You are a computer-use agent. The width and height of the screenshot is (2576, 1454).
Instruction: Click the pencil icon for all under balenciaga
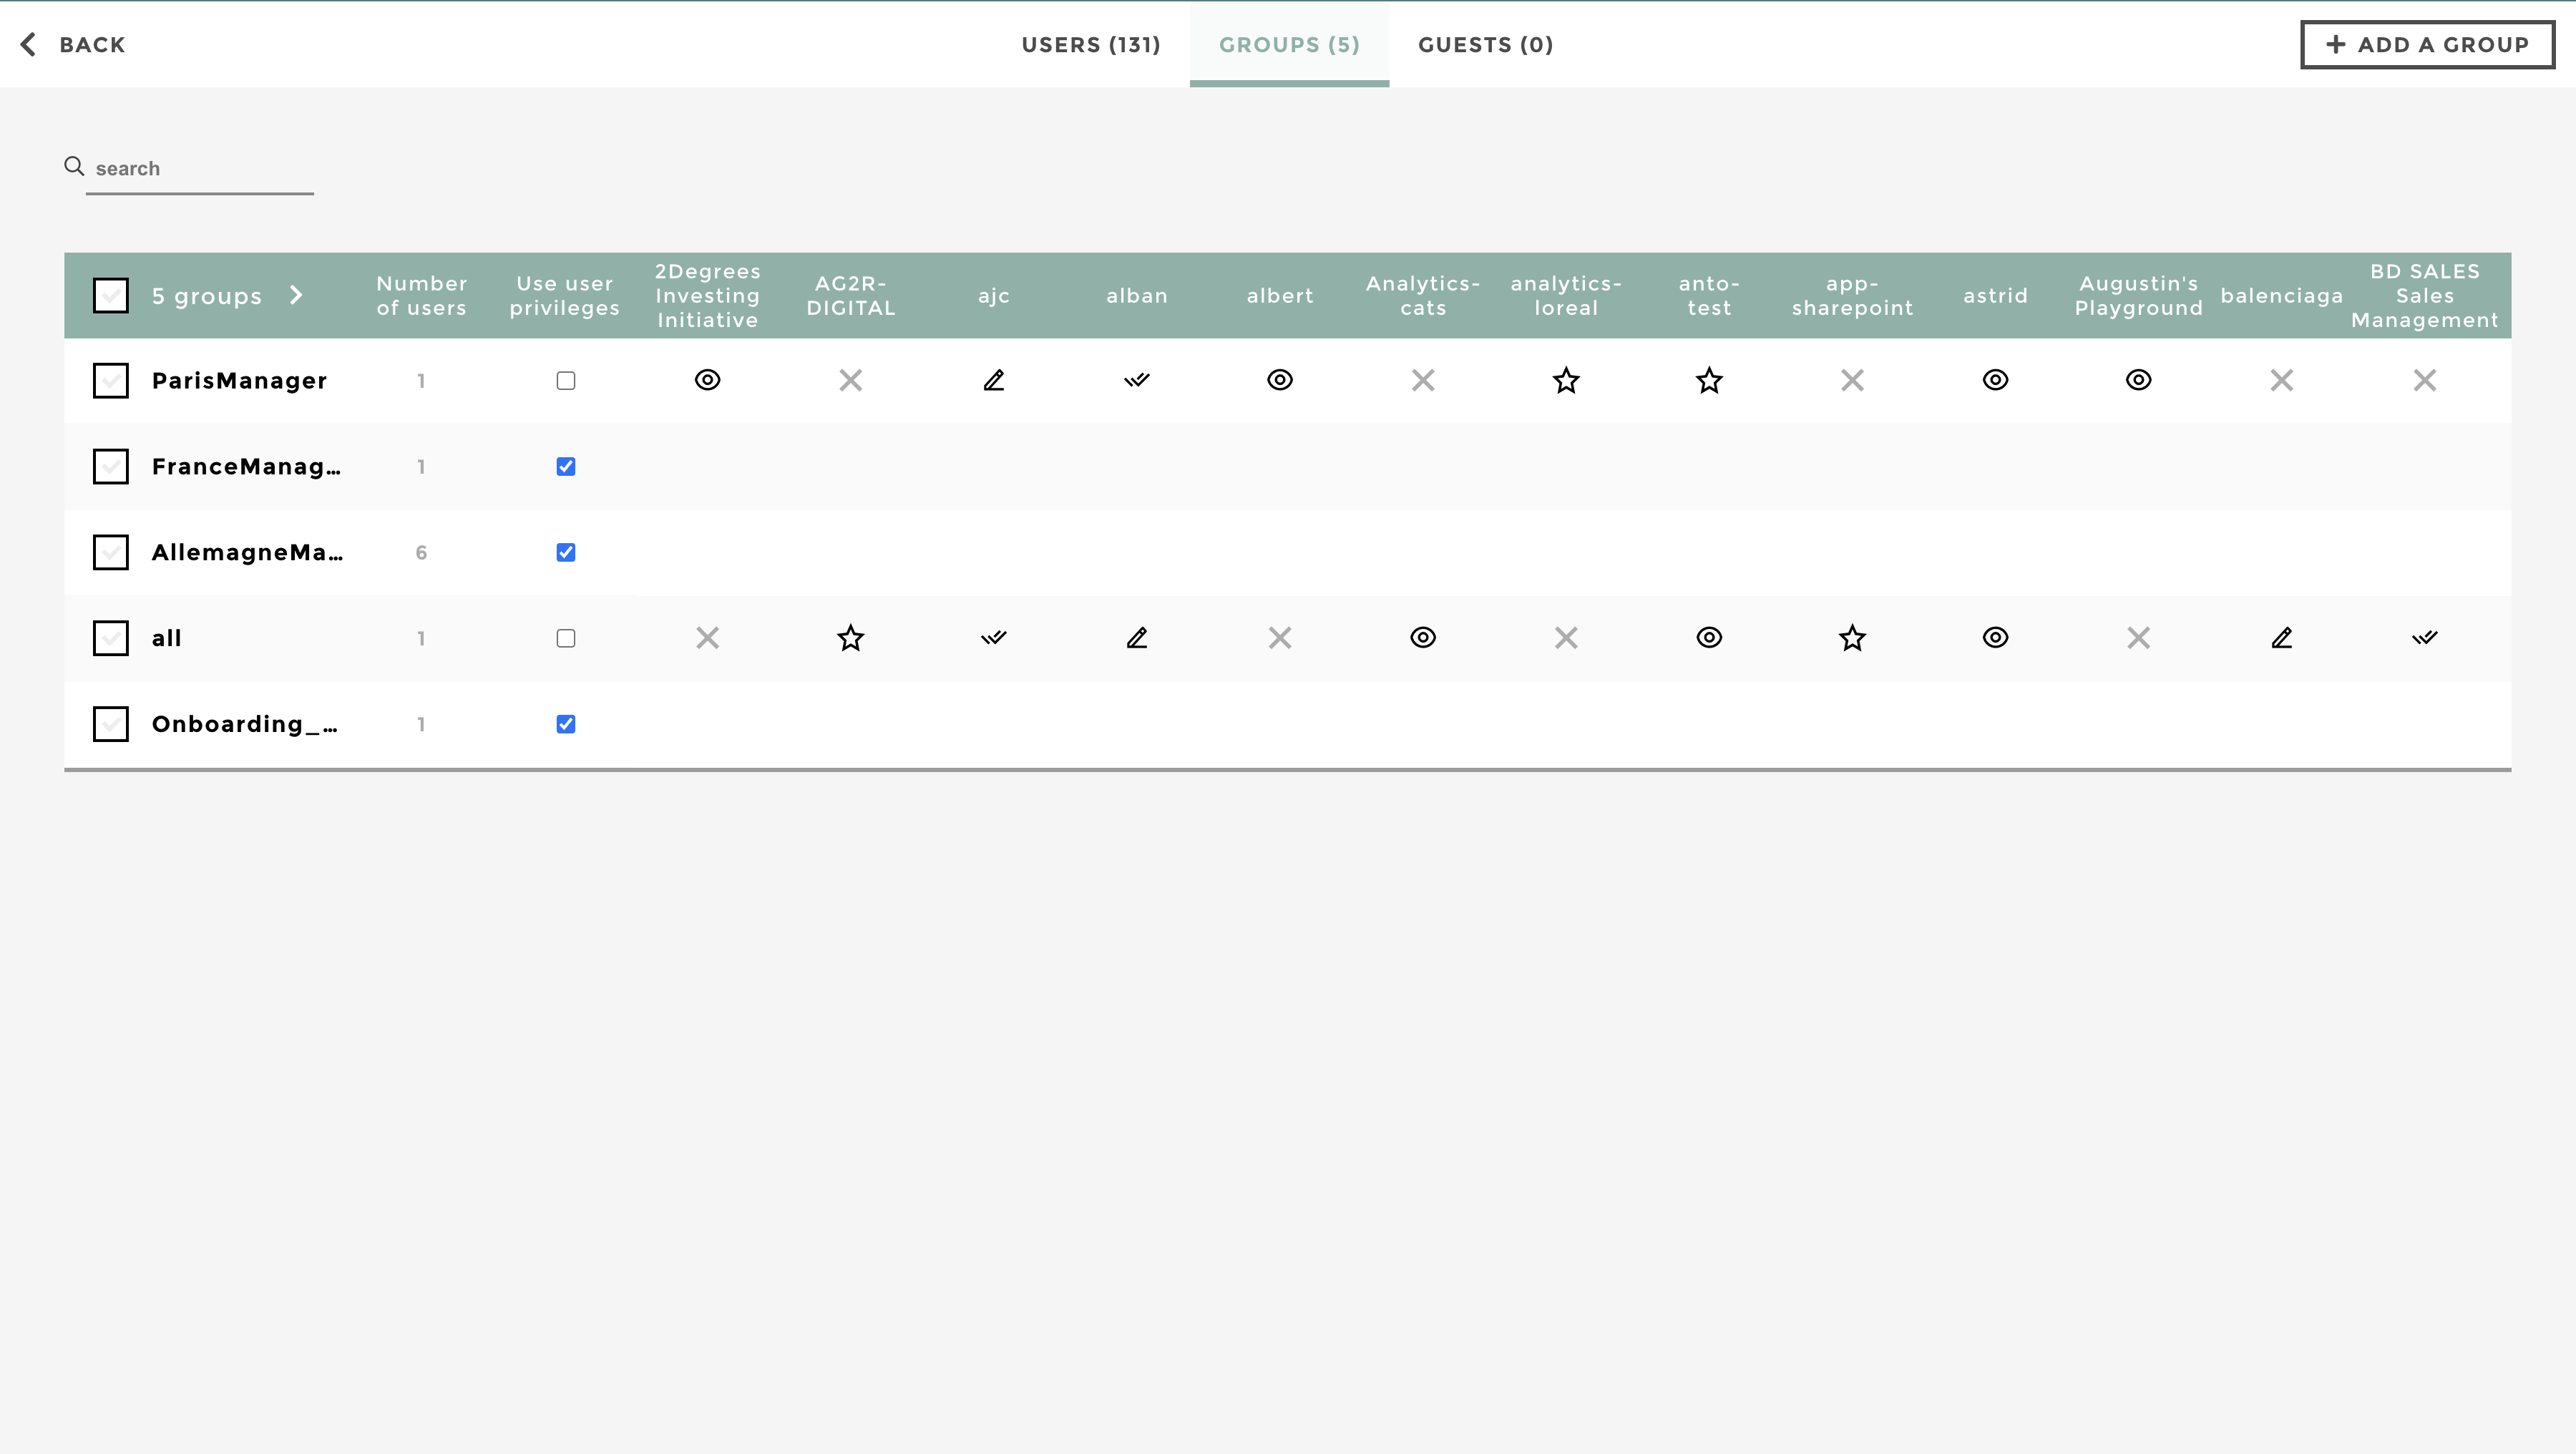point(2281,638)
